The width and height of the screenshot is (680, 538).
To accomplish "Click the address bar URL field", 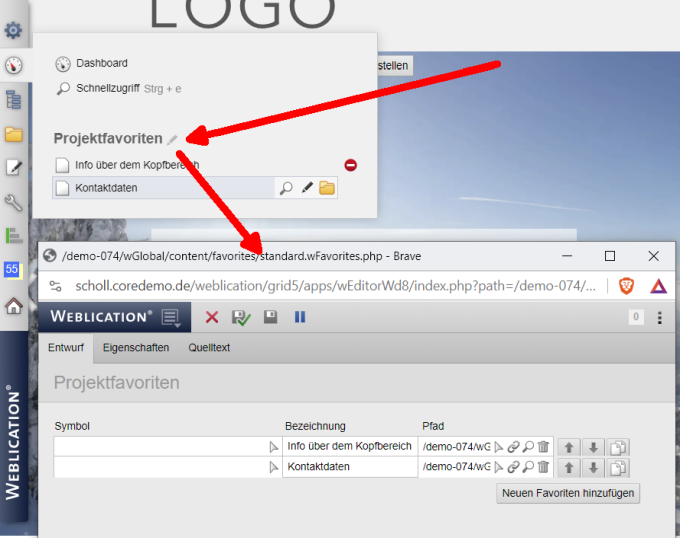I will pos(335,286).
